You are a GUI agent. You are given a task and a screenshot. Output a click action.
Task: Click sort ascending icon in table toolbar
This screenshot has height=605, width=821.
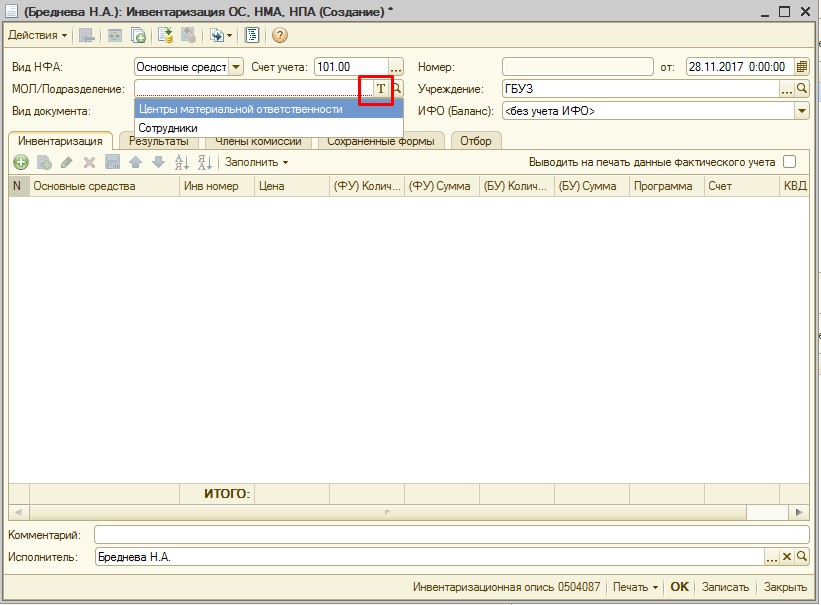coord(181,162)
